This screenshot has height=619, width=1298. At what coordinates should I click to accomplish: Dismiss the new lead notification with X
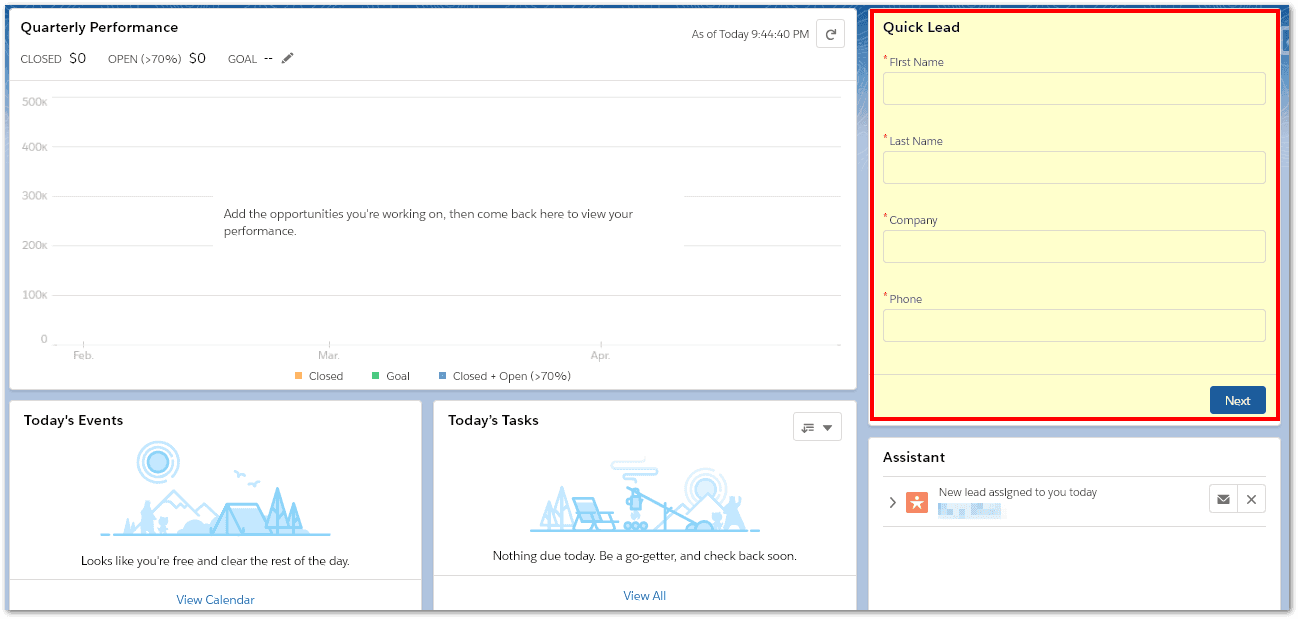click(x=1251, y=500)
